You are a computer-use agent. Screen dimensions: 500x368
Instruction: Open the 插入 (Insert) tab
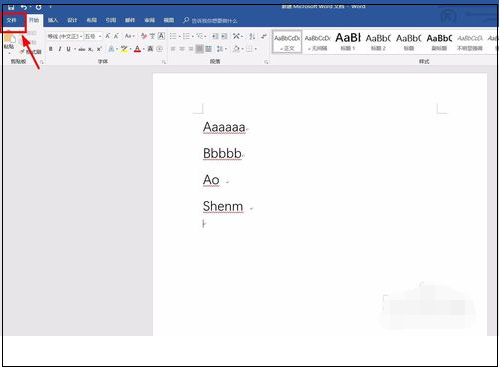pyautogui.click(x=53, y=20)
